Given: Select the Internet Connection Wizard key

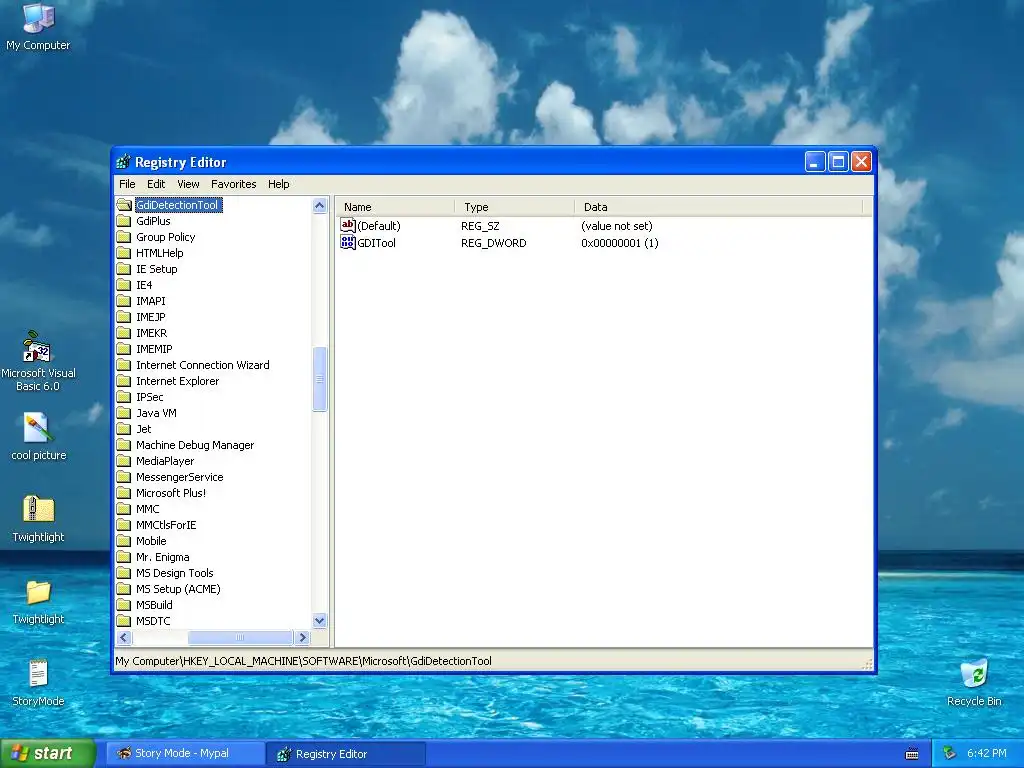Looking at the screenshot, I should pos(202,365).
